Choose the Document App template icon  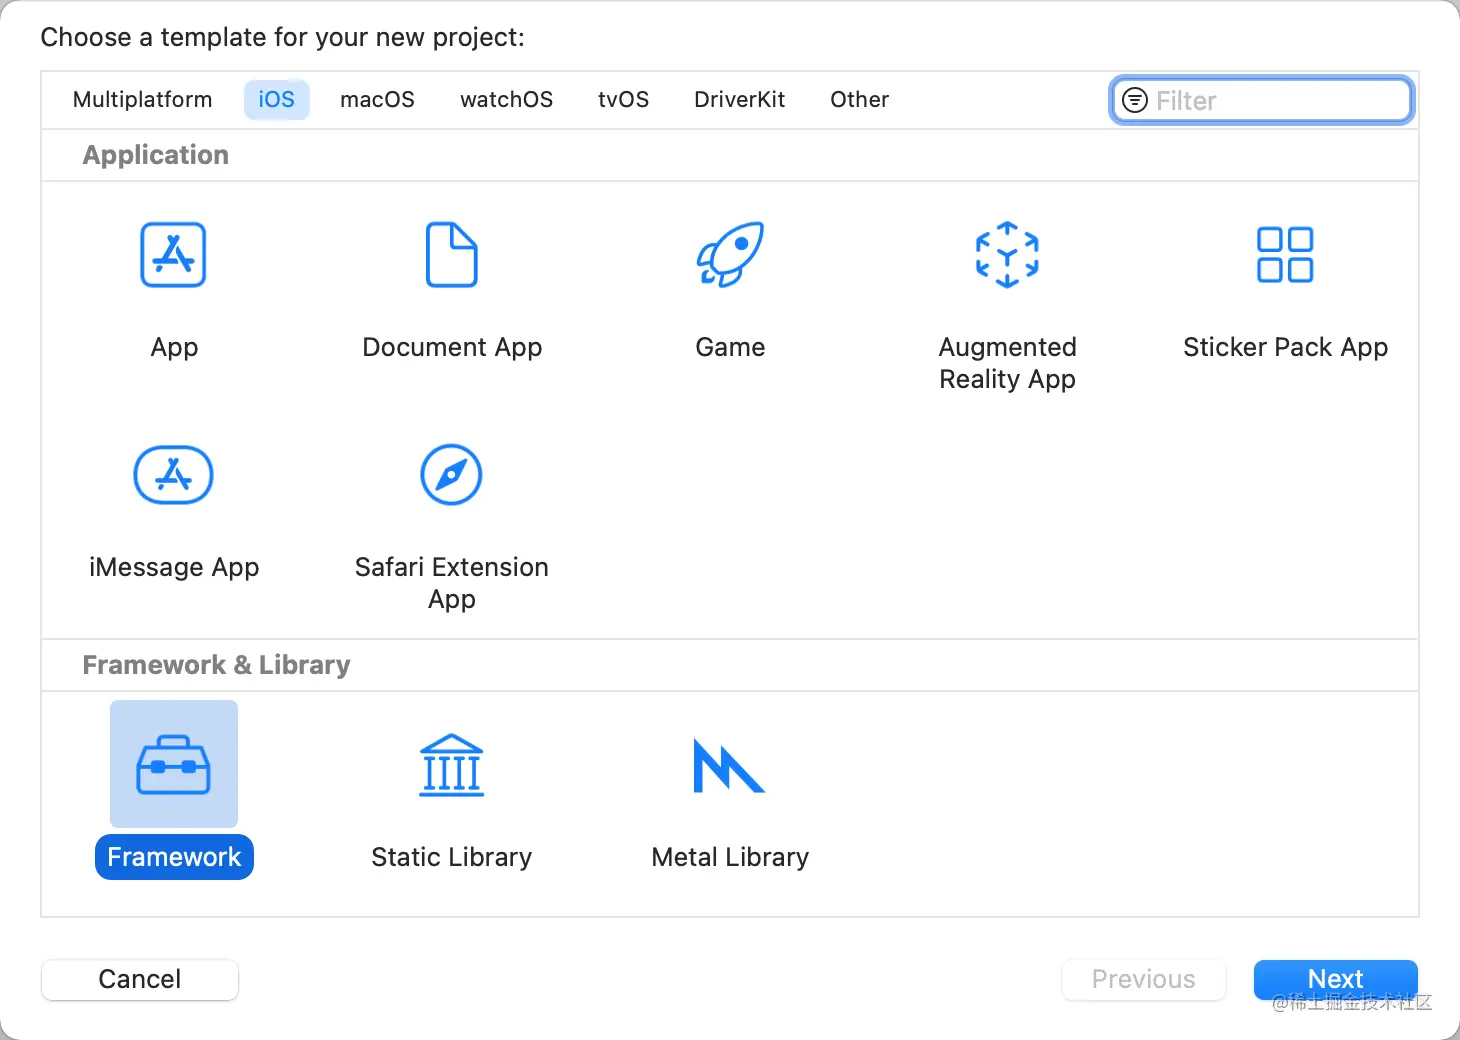pos(452,255)
